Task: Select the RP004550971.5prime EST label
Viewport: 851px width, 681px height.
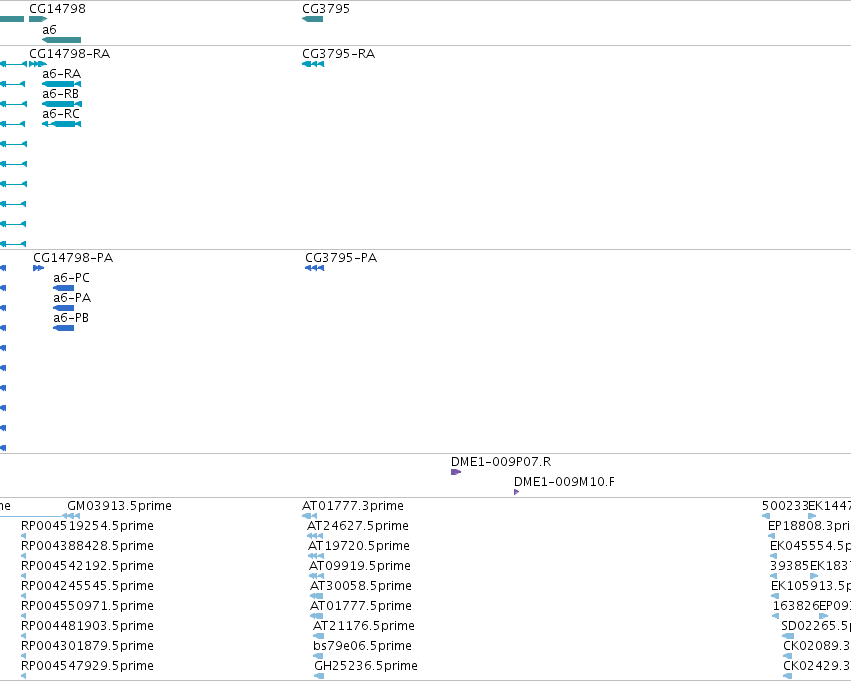Action: (87, 606)
